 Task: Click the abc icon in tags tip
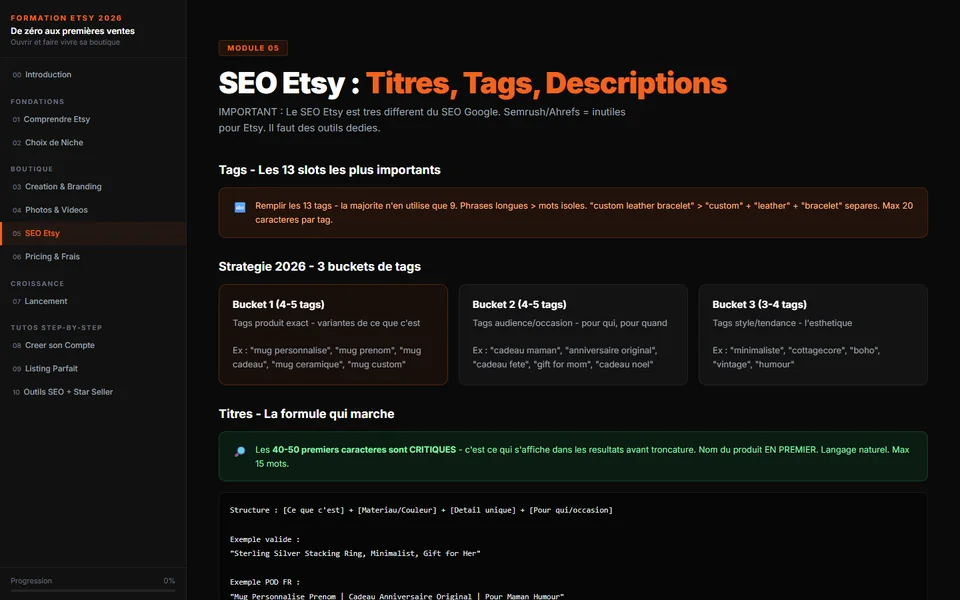pyautogui.click(x=240, y=208)
